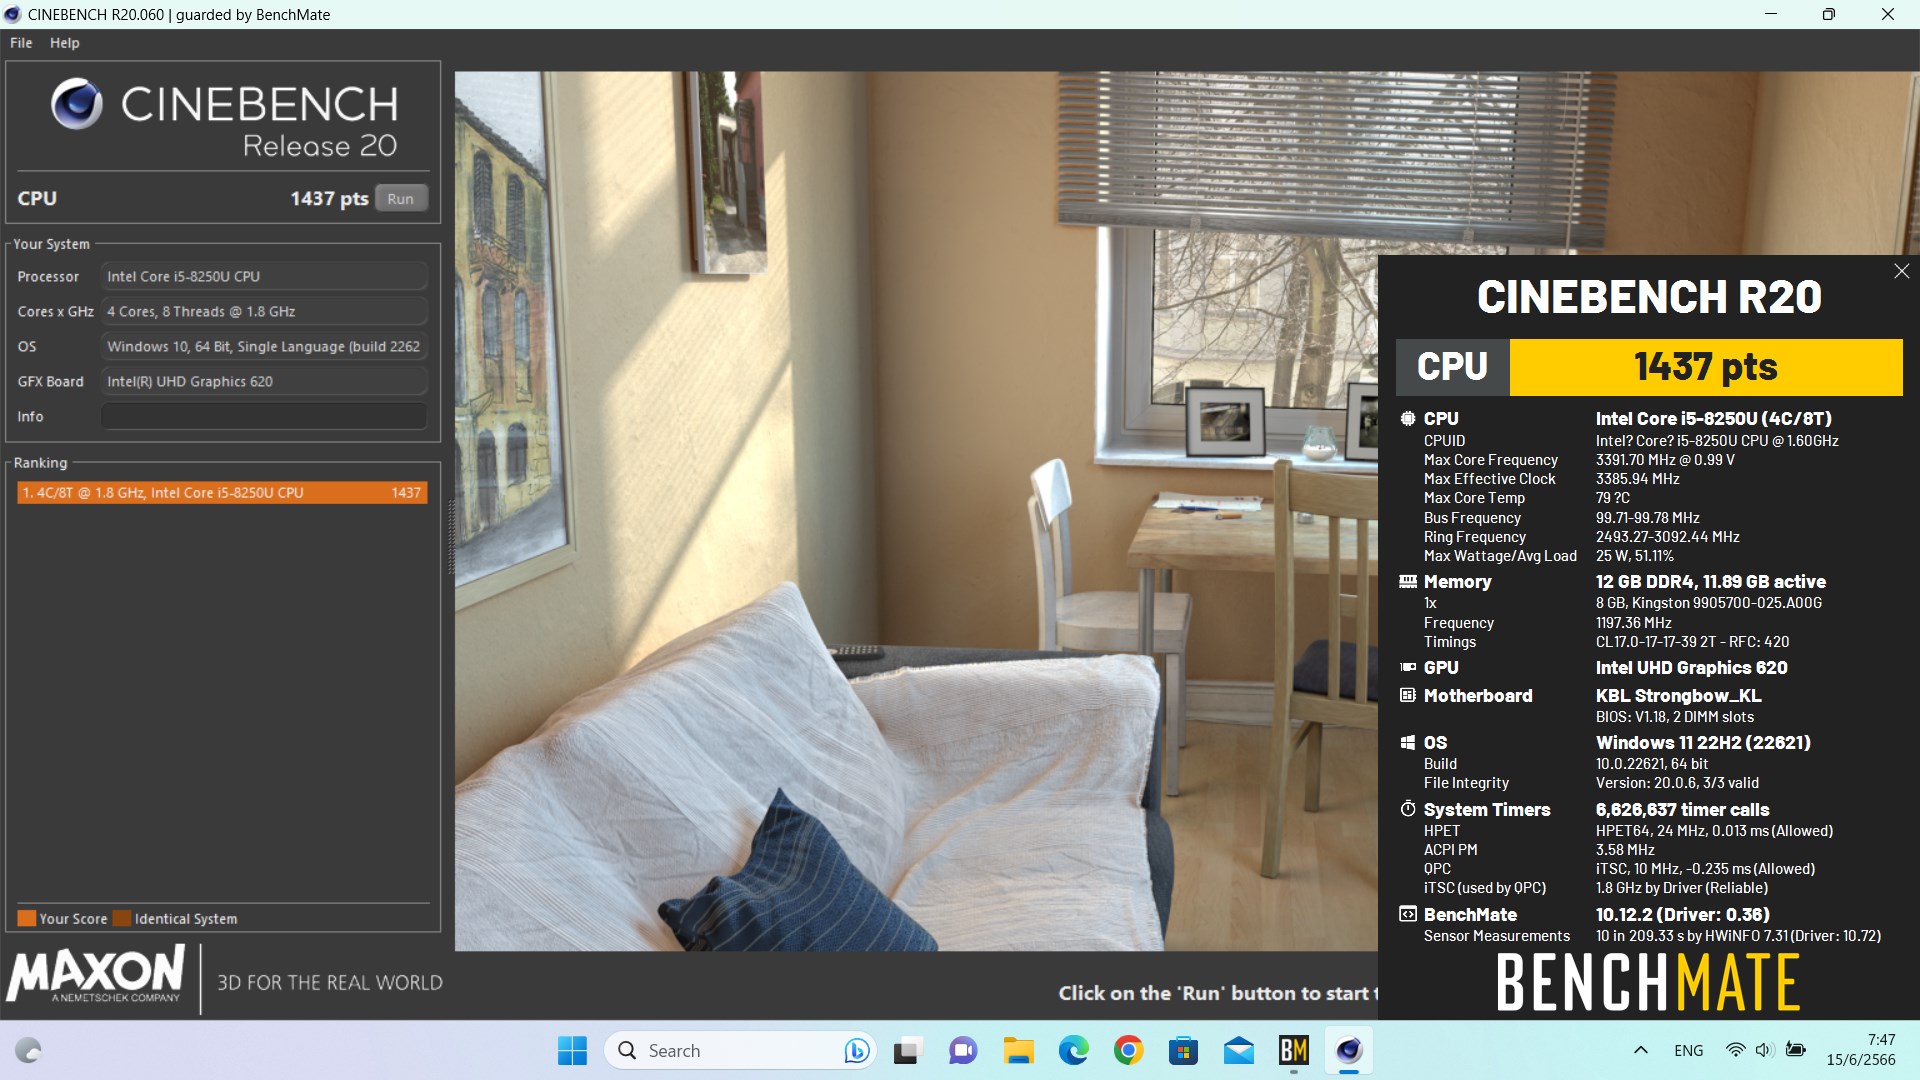The height and width of the screenshot is (1080, 1920).
Task: Click the yellow 1437 pts score banner
Action: point(1705,367)
